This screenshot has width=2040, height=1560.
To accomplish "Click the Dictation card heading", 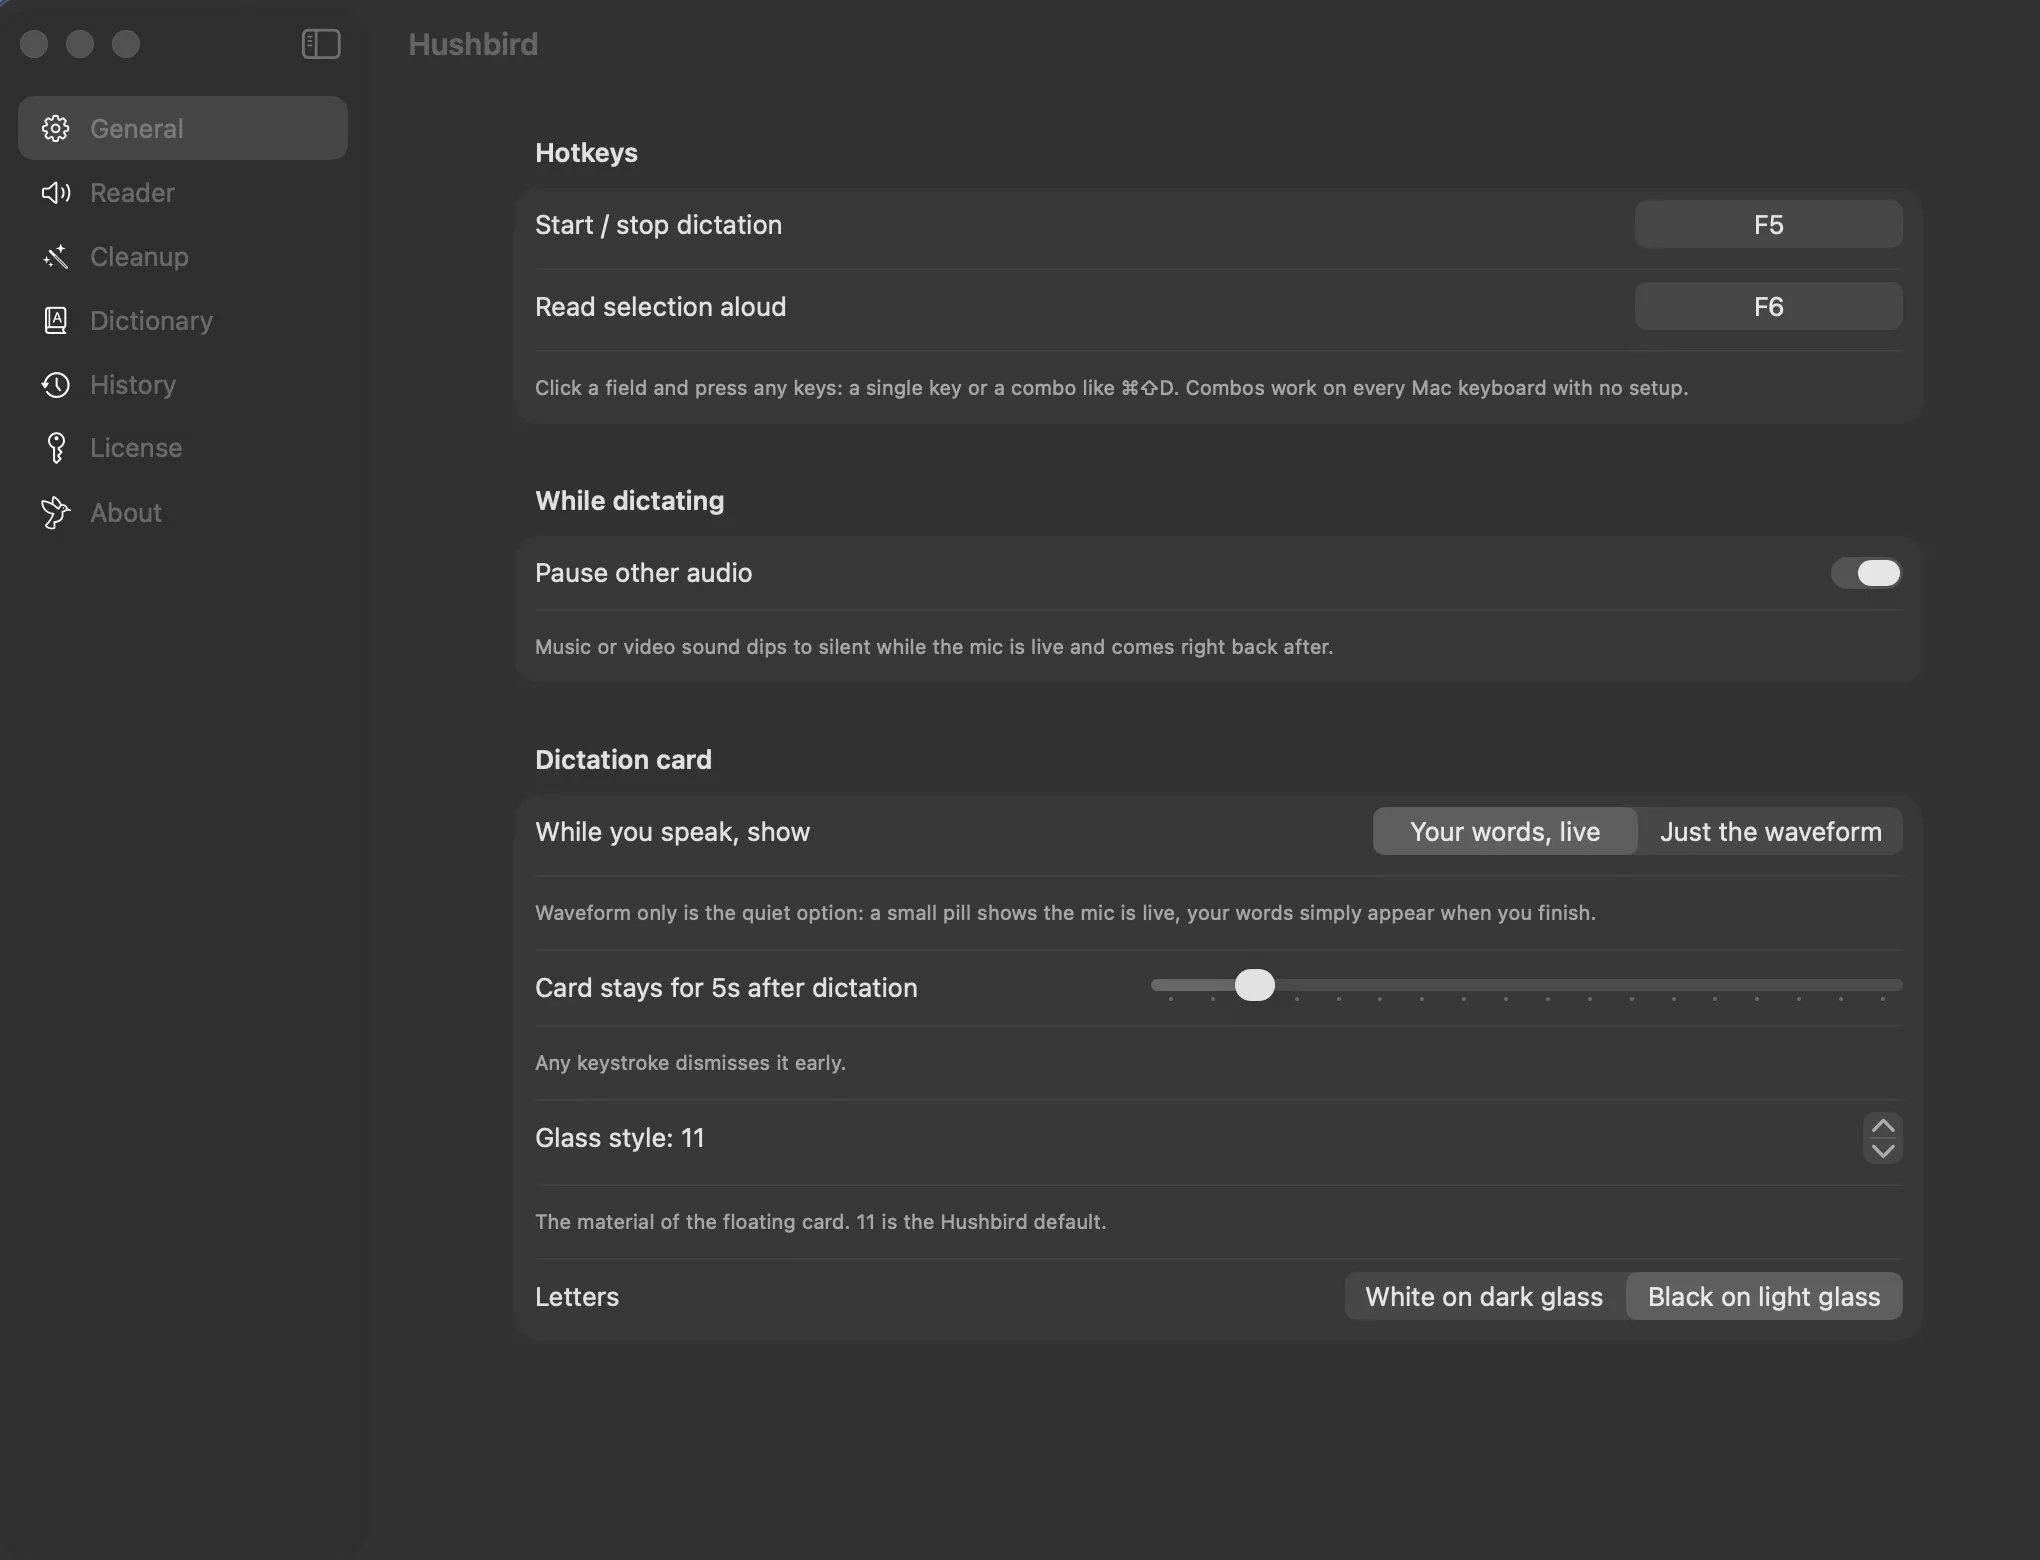I will pos(624,760).
